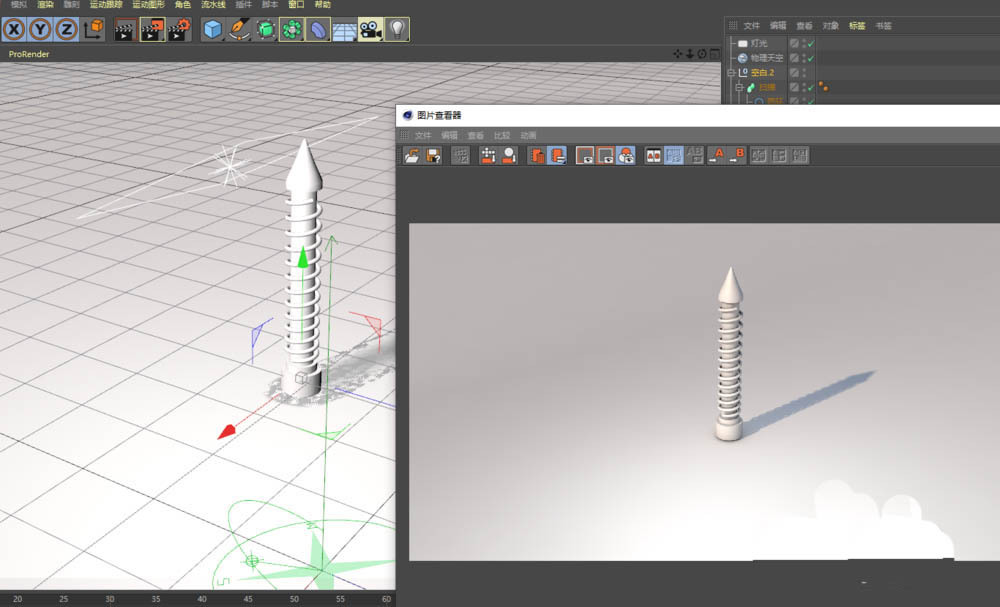
Task: Open the 窗口 (Window) menu
Action: click(x=297, y=4)
